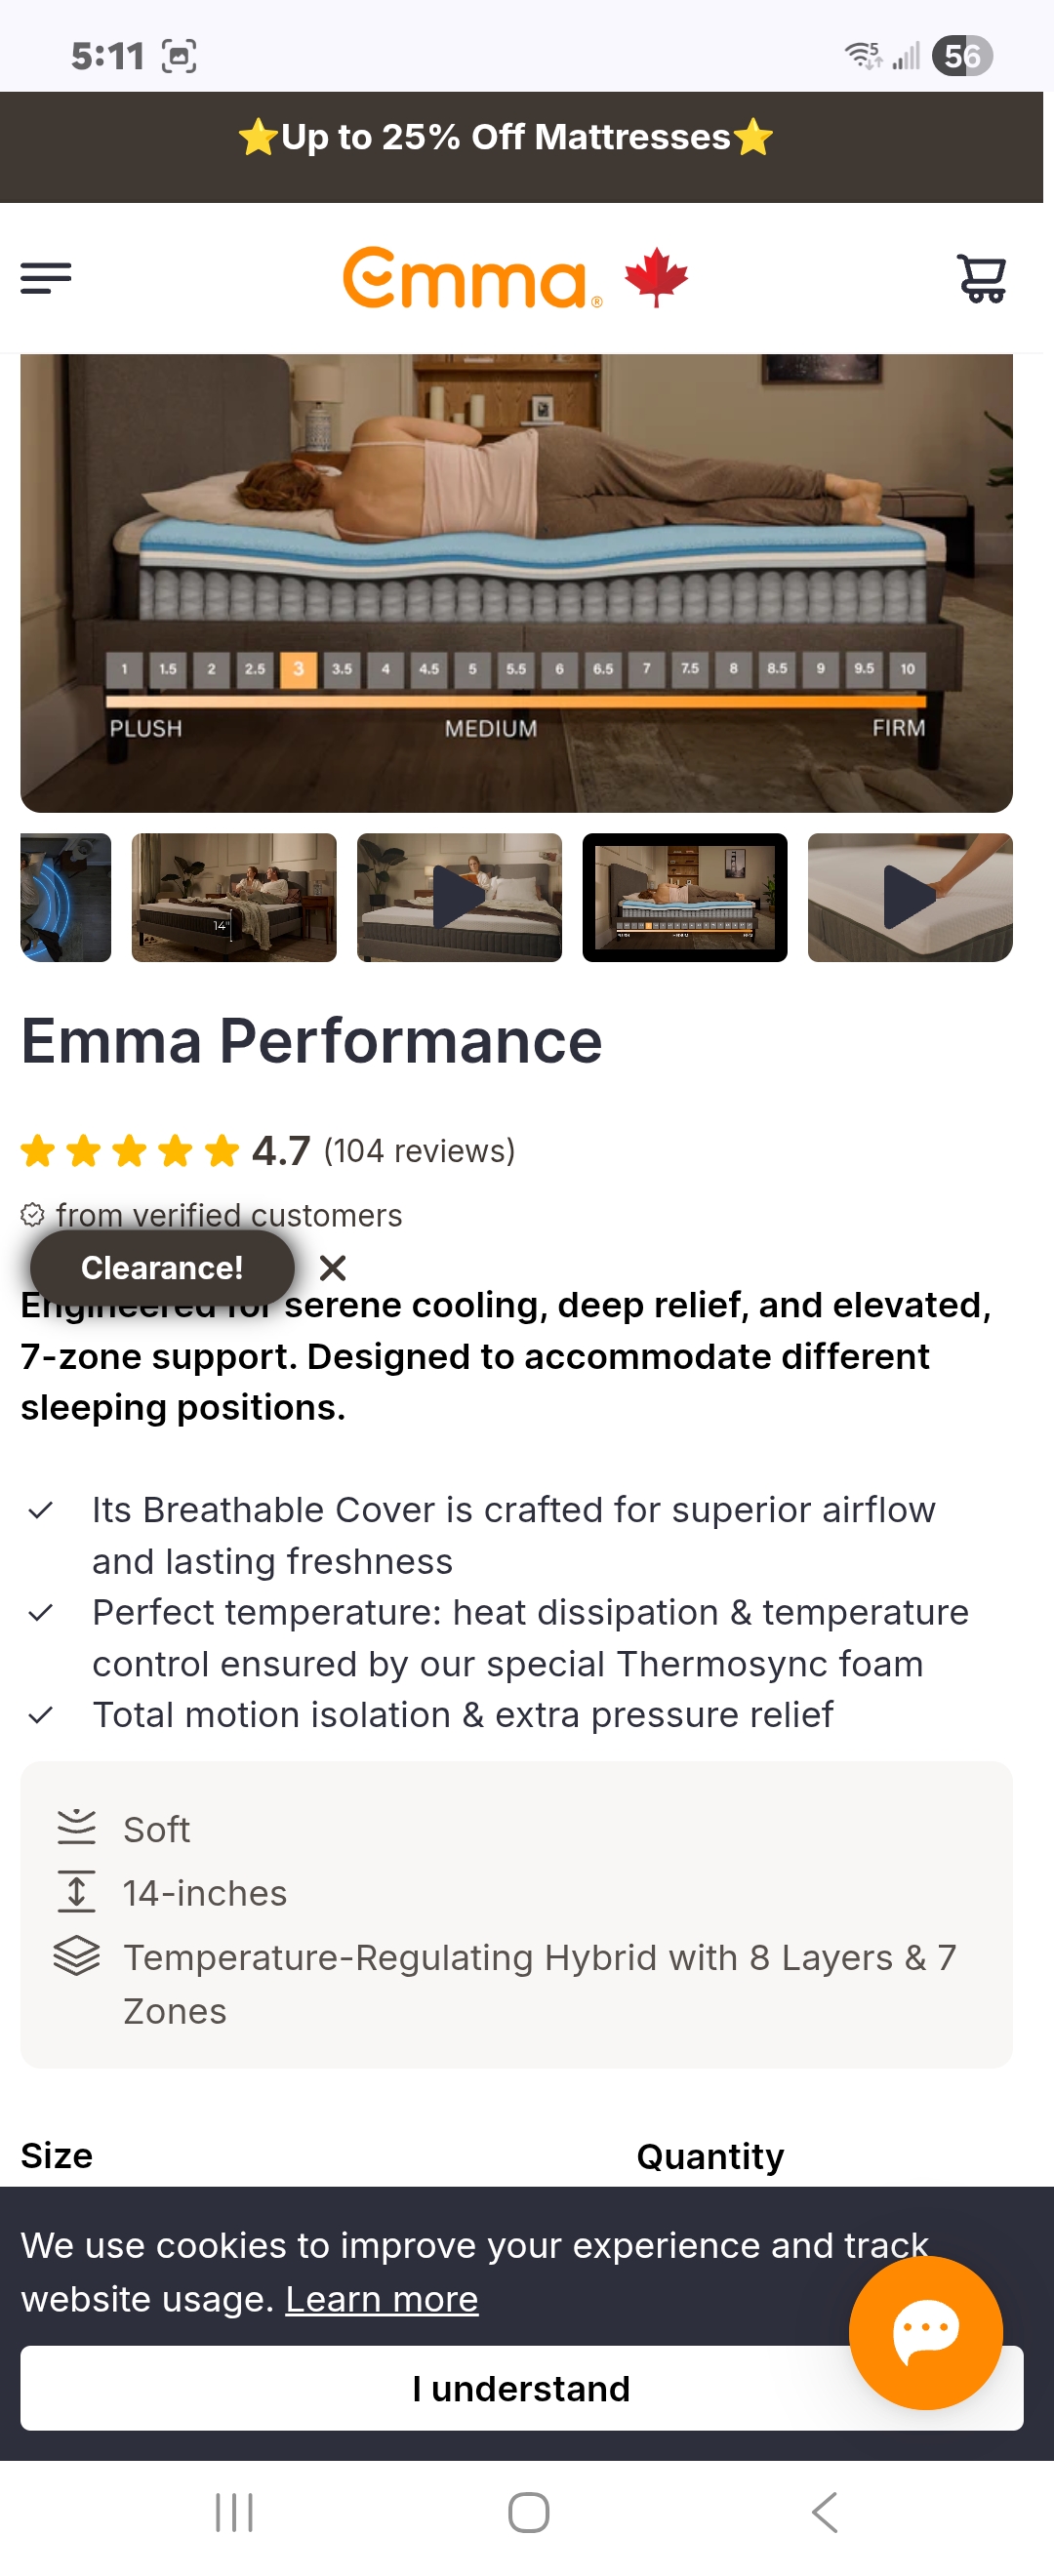Tap the main mattress firmness image

pyautogui.click(x=516, y=582)
